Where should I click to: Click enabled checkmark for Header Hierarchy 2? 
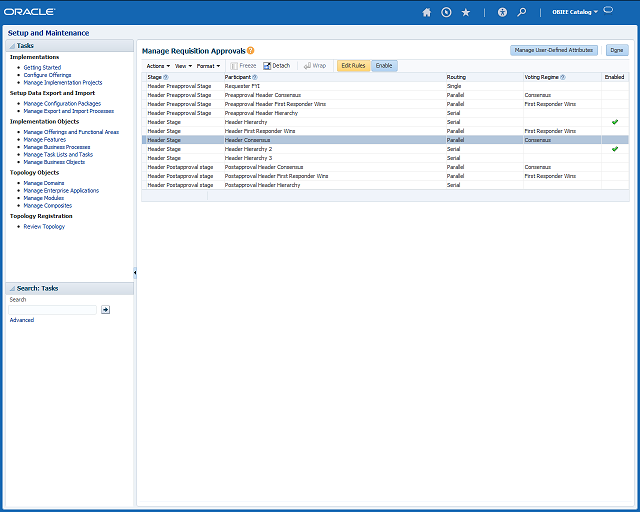pos(615,149)
